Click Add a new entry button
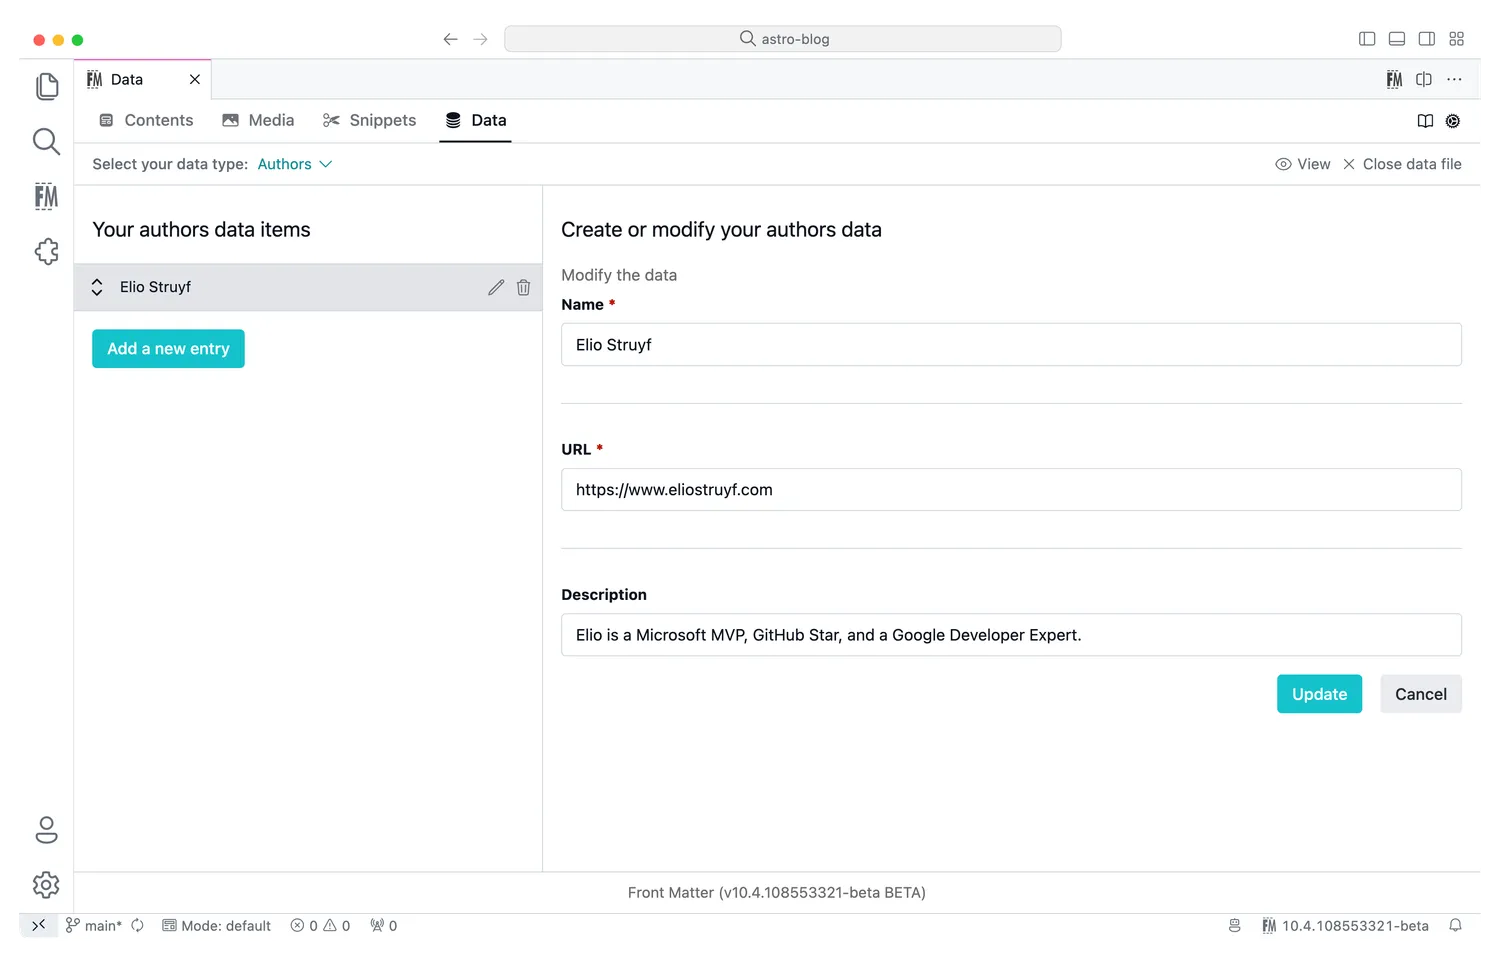The image size is (1500, 958). coord(168,349)
